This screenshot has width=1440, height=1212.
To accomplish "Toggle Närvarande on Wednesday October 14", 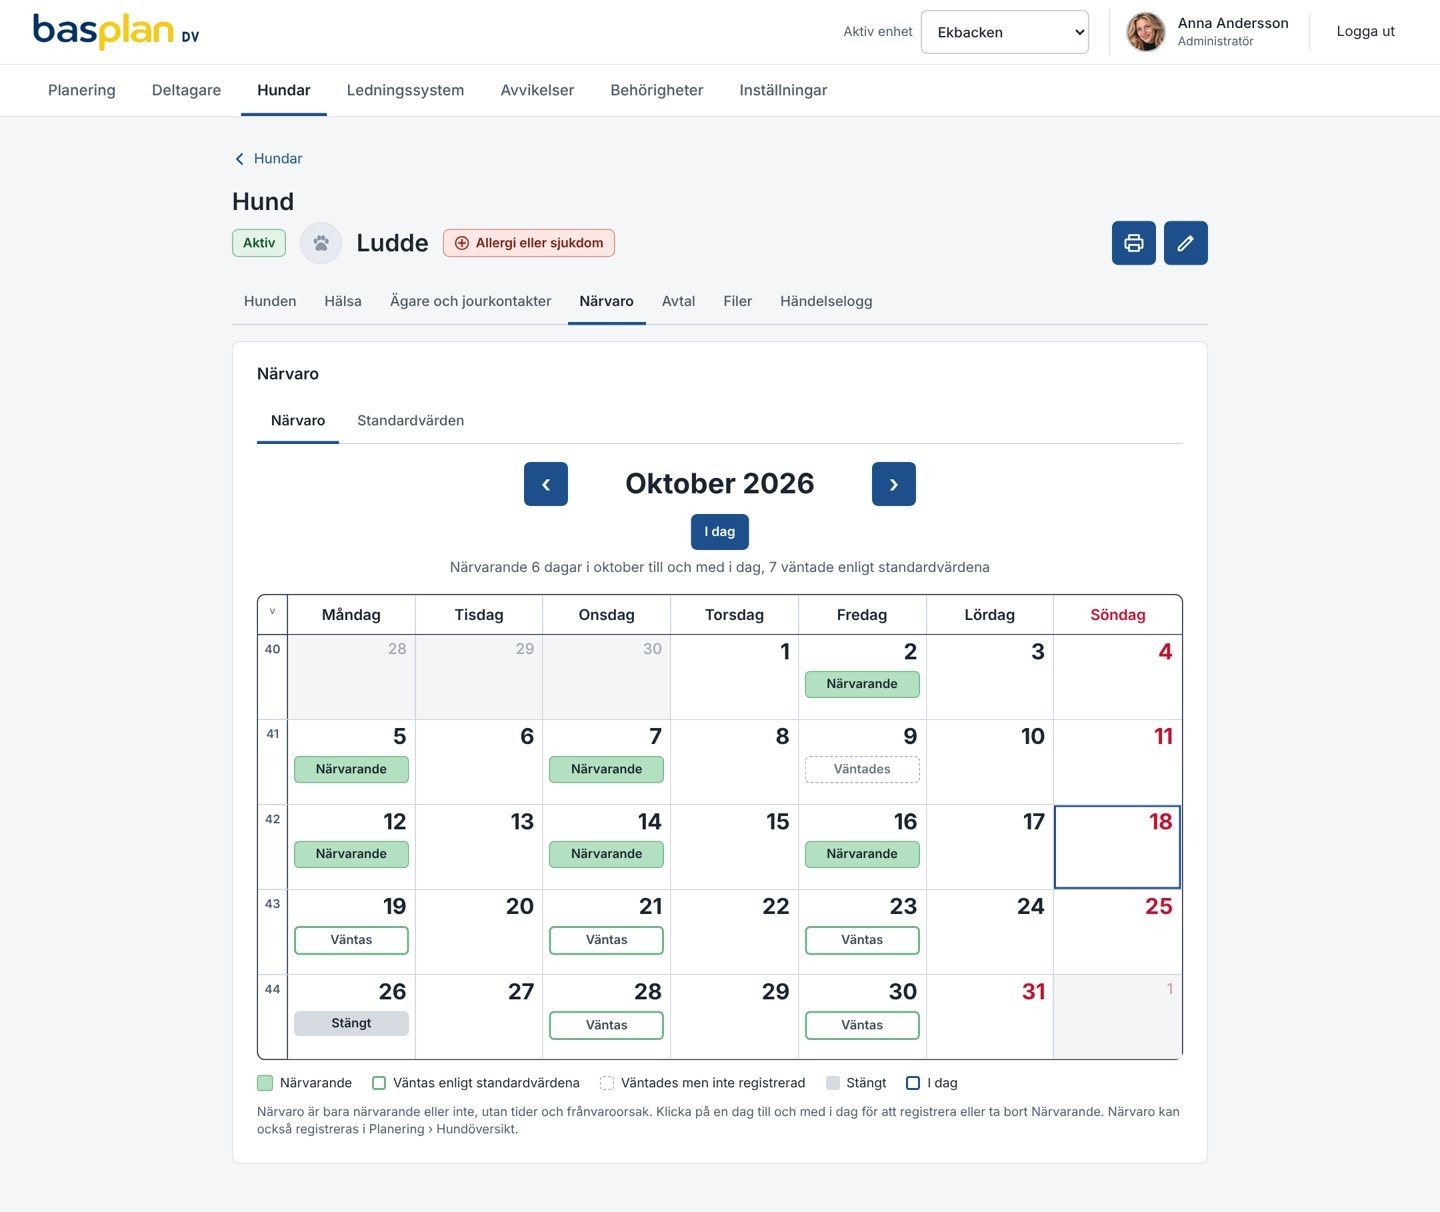I will 606,854.
